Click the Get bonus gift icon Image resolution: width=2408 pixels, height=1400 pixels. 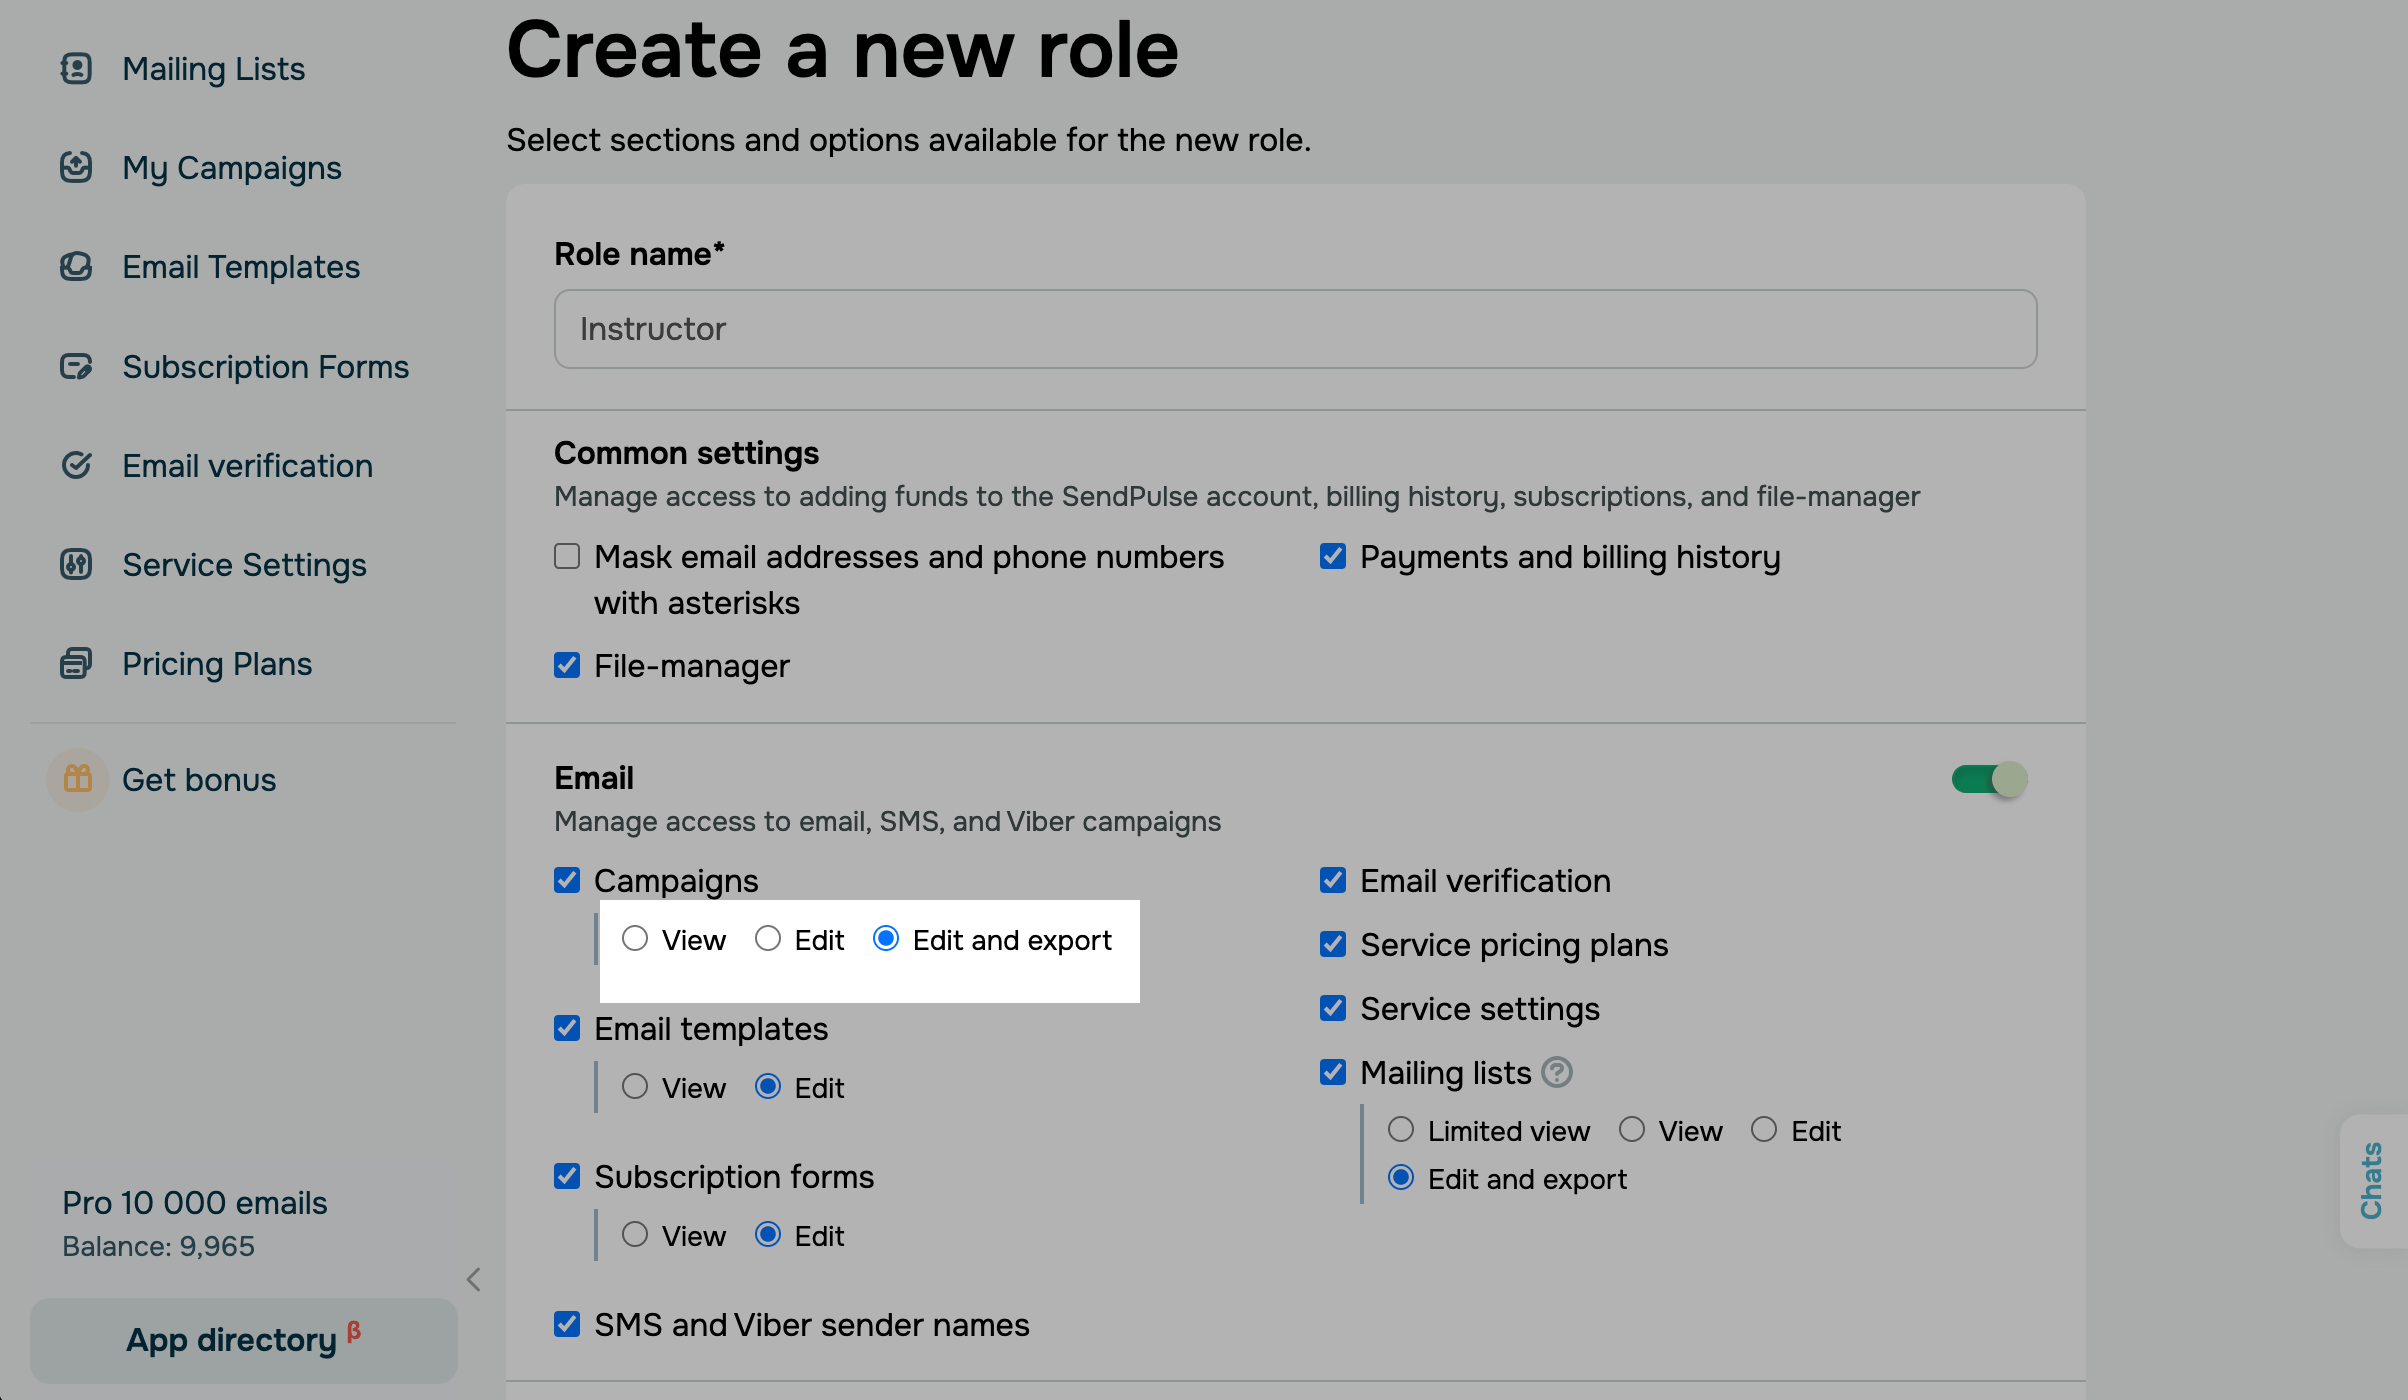(x=78, y=779)
